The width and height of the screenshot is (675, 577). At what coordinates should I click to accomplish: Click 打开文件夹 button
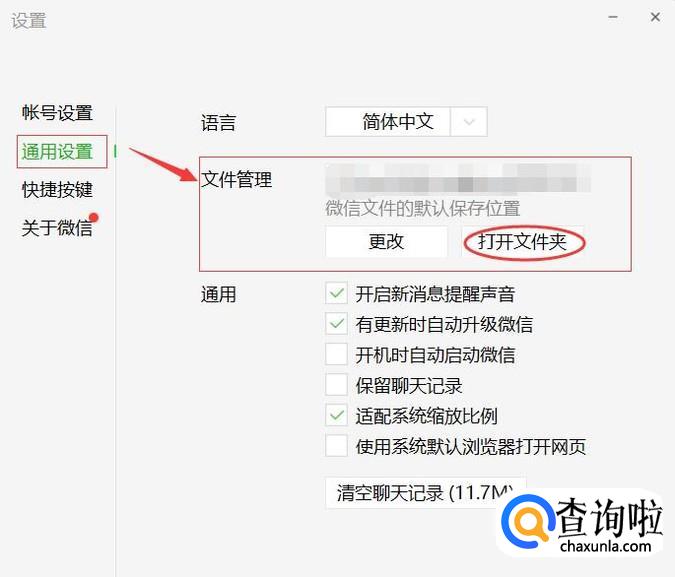point(523,242)
